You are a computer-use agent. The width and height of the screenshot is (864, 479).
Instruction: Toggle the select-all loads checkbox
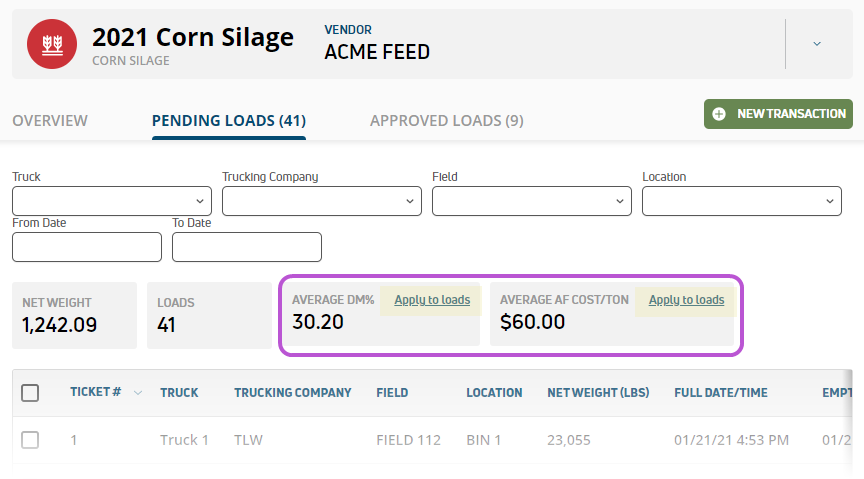click(30, 393)
